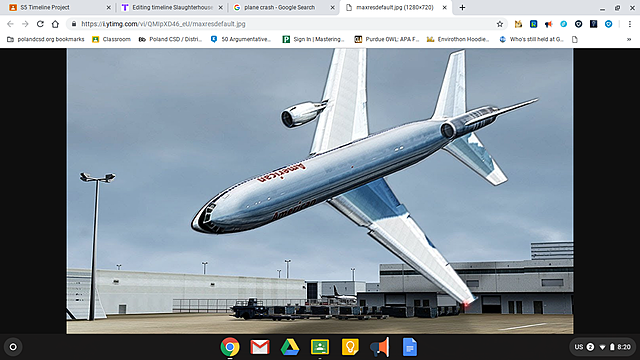Viewport: 640px width, 360px height.
Task: Click the US keyboard input indicator
Action: click(579, 347)
